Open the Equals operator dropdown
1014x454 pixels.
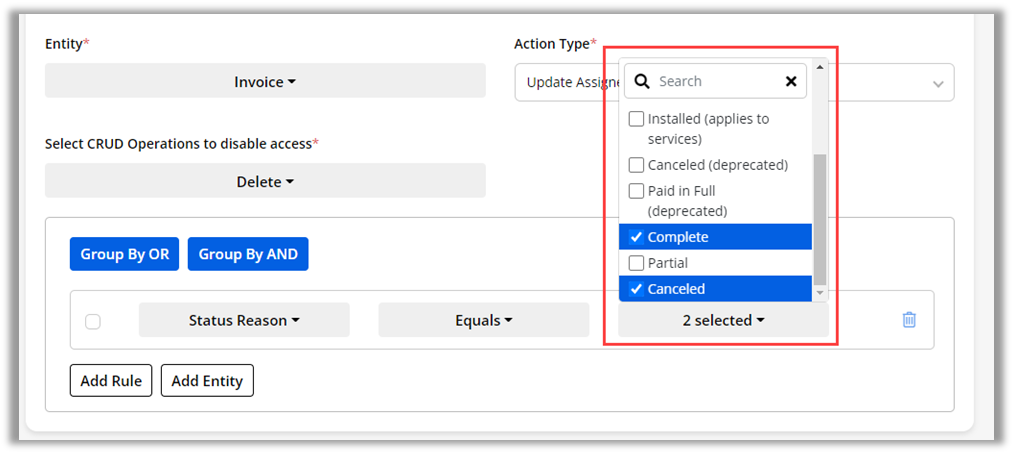pyautogui.click(x=484, y=321)
